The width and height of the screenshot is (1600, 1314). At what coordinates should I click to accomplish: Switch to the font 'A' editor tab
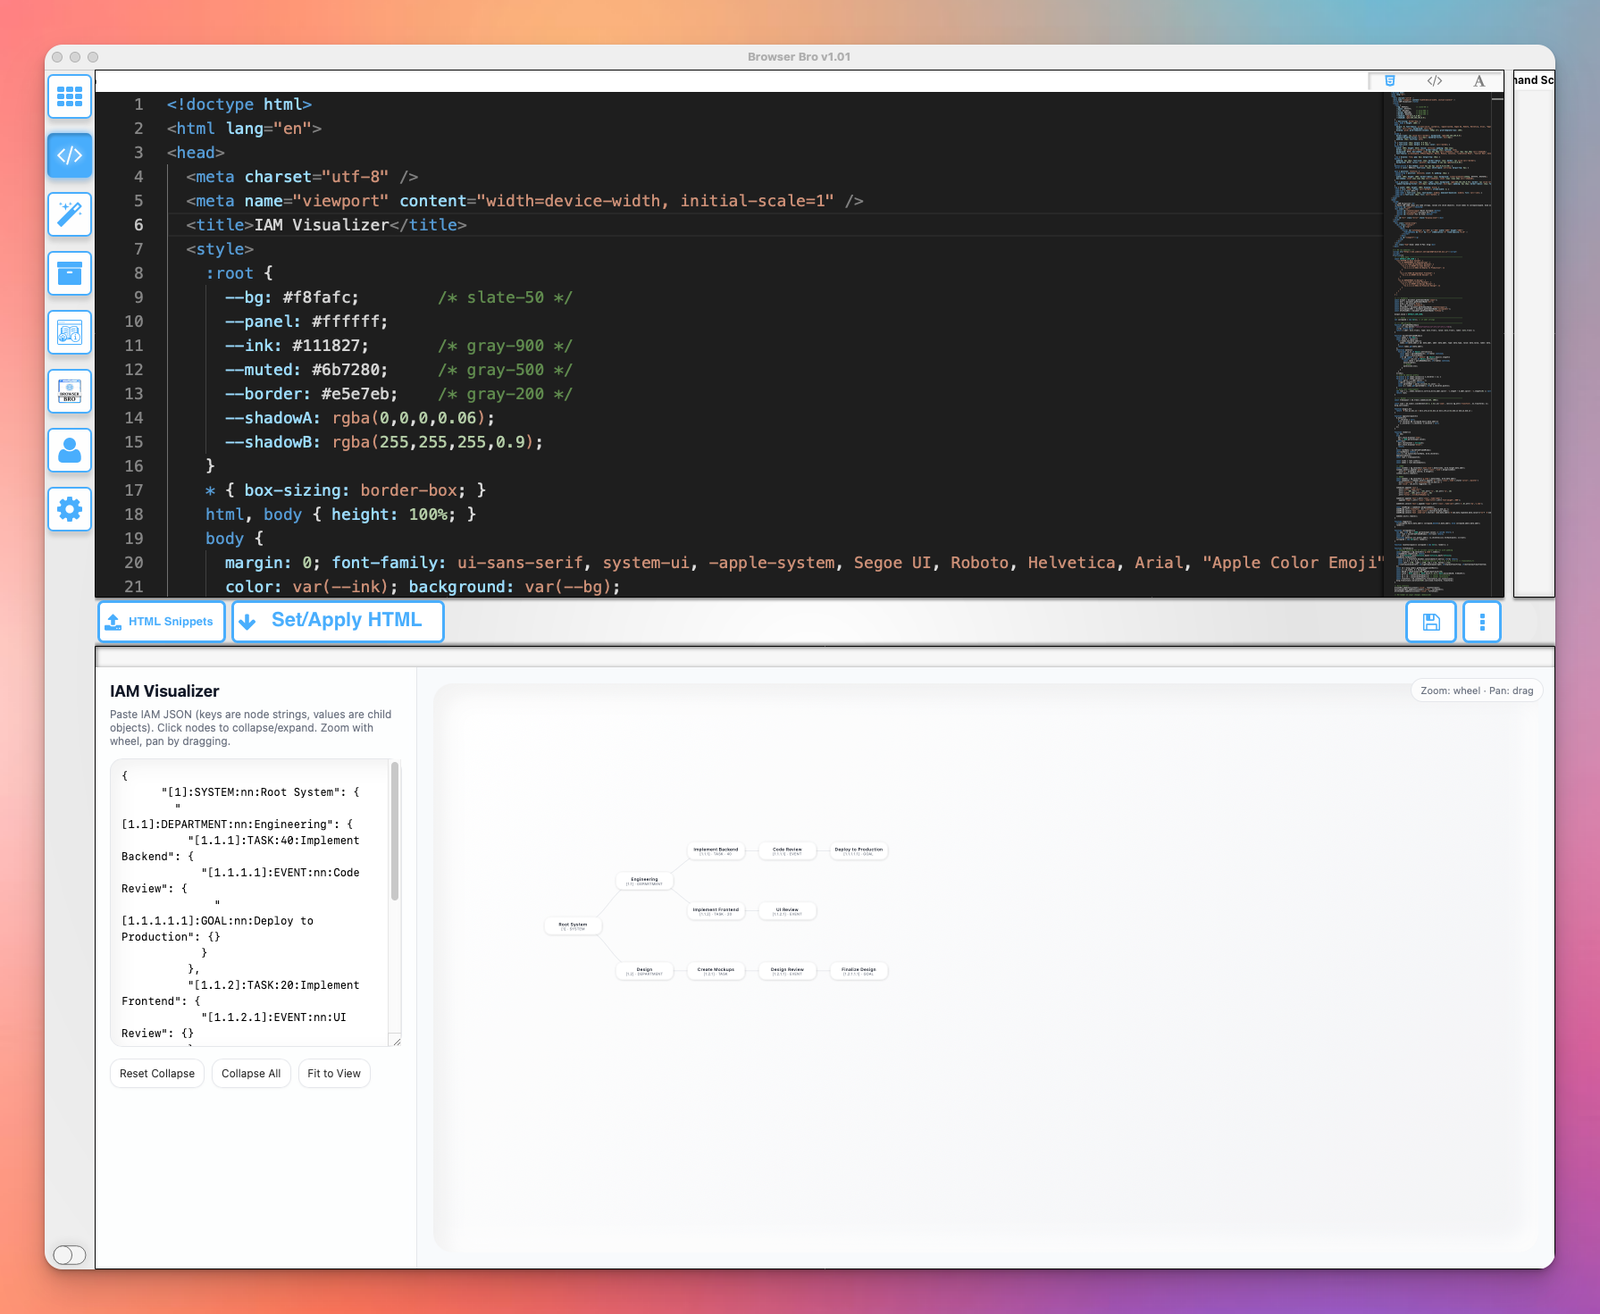(x=1479, y=81)
